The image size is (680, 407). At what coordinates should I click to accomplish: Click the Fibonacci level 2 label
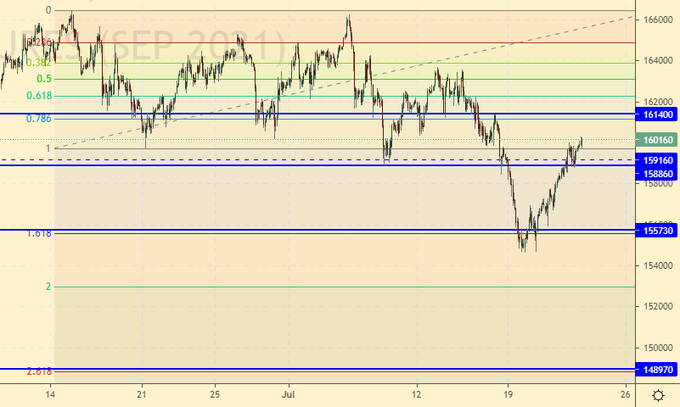[x=48, y=286]
